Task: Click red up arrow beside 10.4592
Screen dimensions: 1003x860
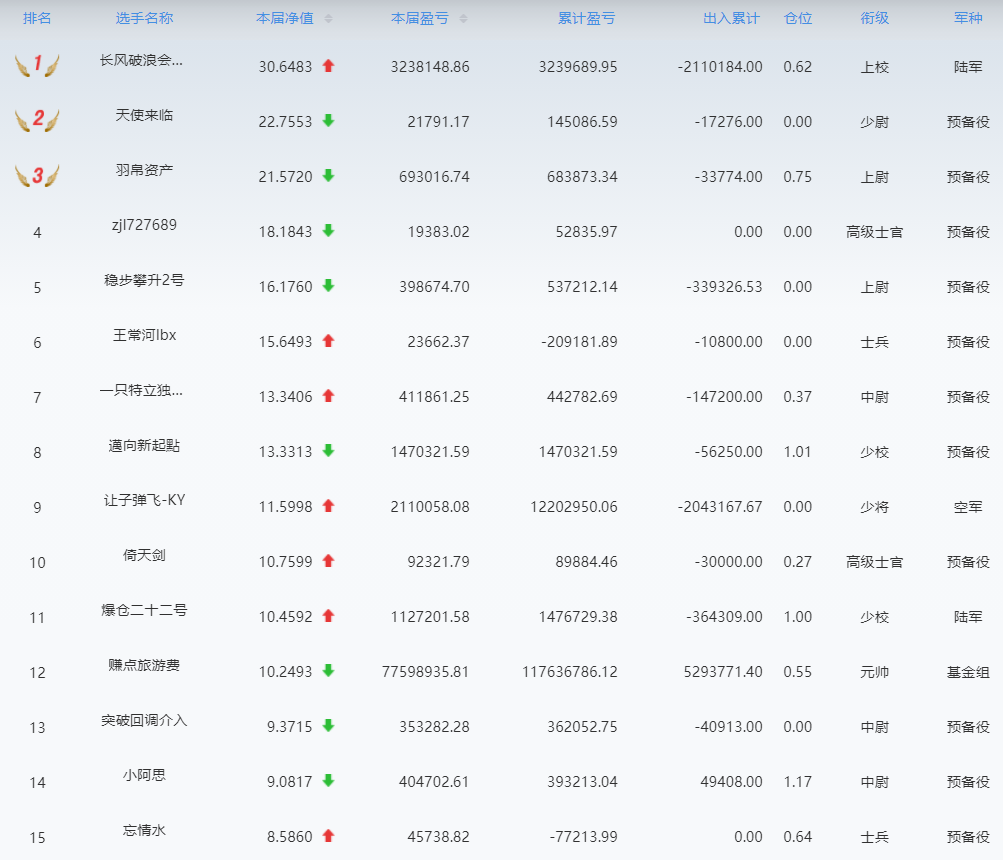Action: [329, 616]
